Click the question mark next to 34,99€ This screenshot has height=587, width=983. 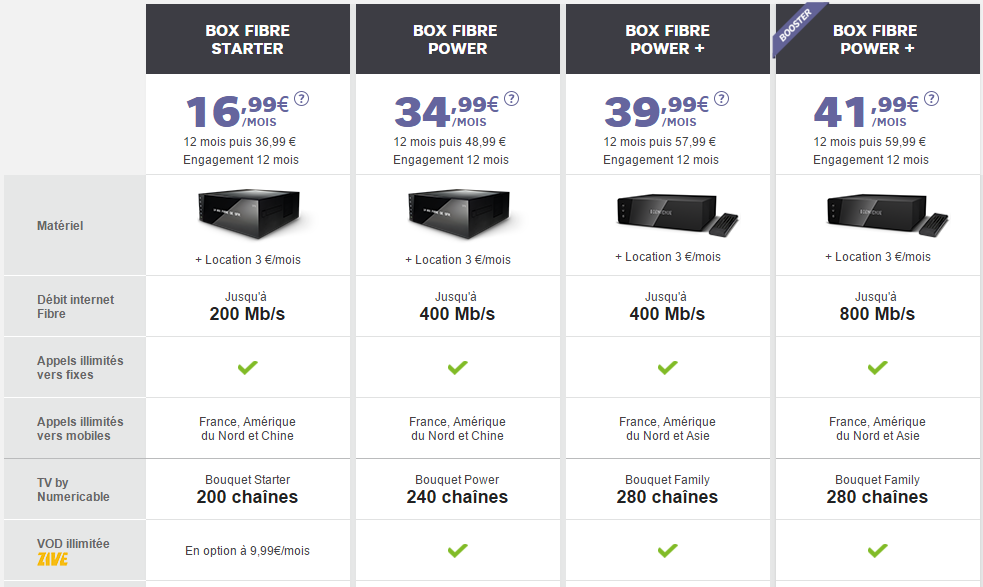point(512,100)
